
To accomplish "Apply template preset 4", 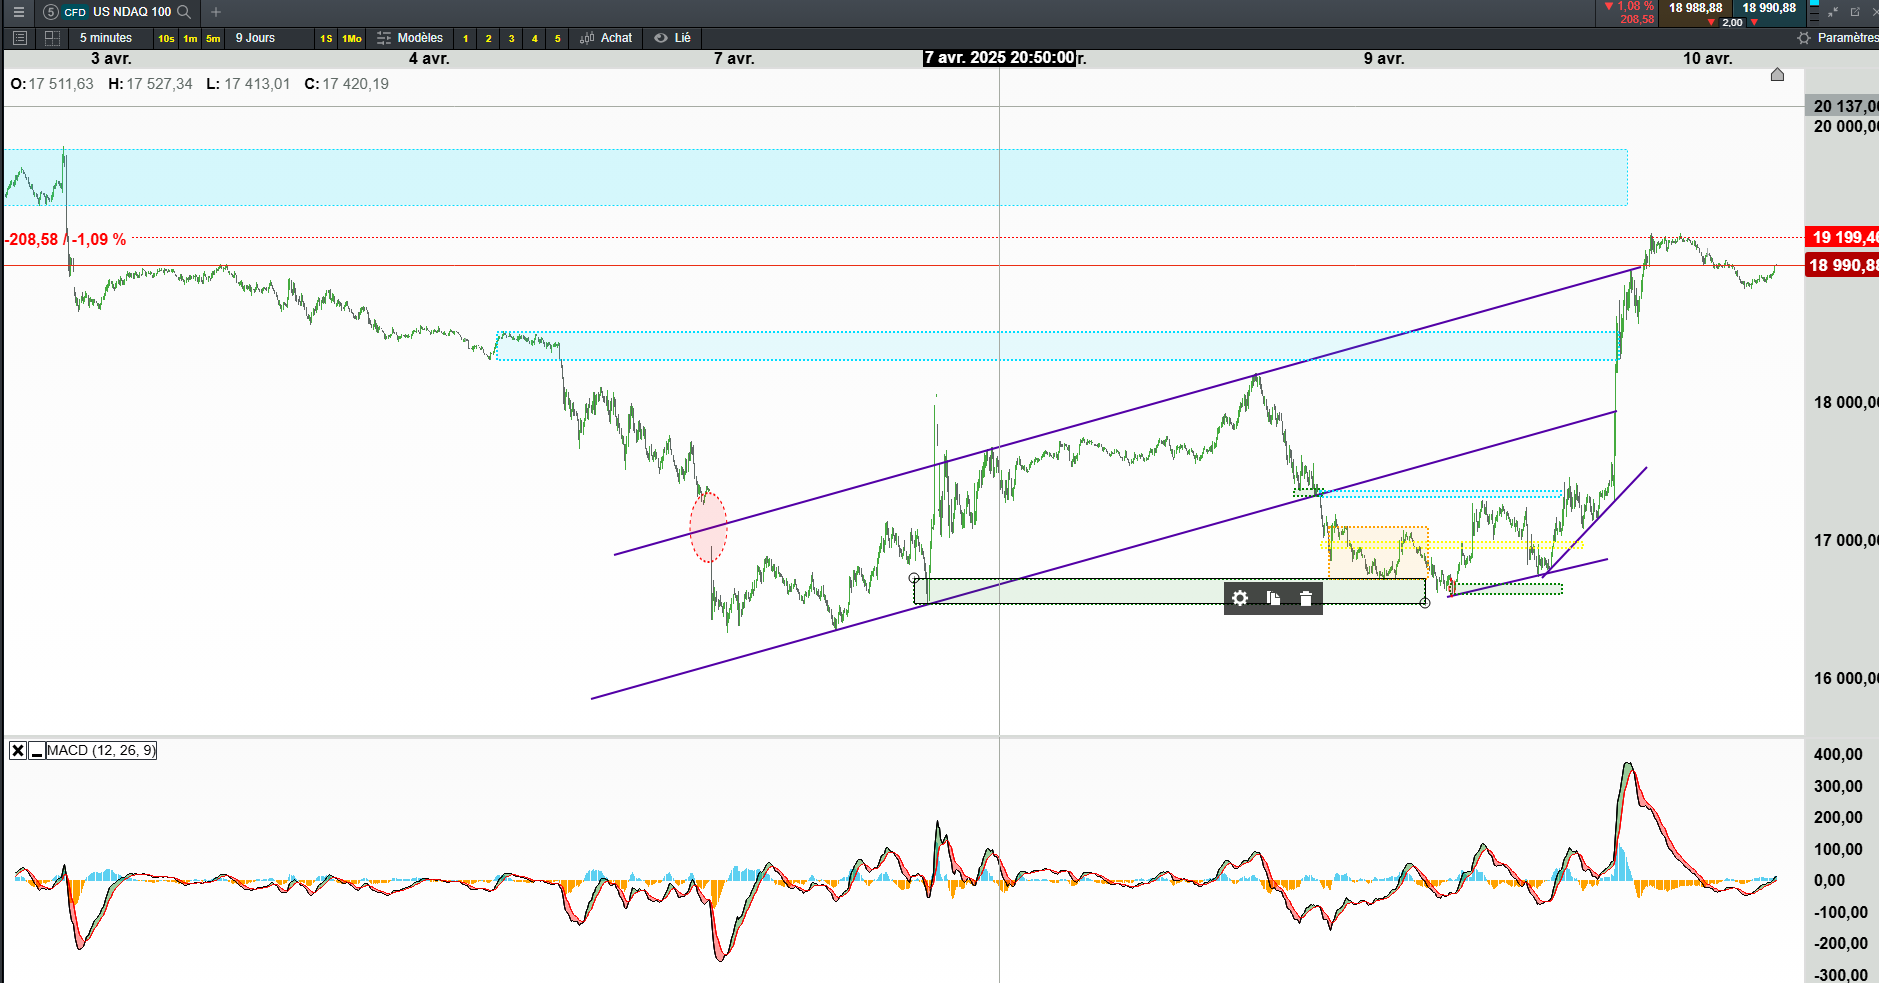I will pos(534,38).
